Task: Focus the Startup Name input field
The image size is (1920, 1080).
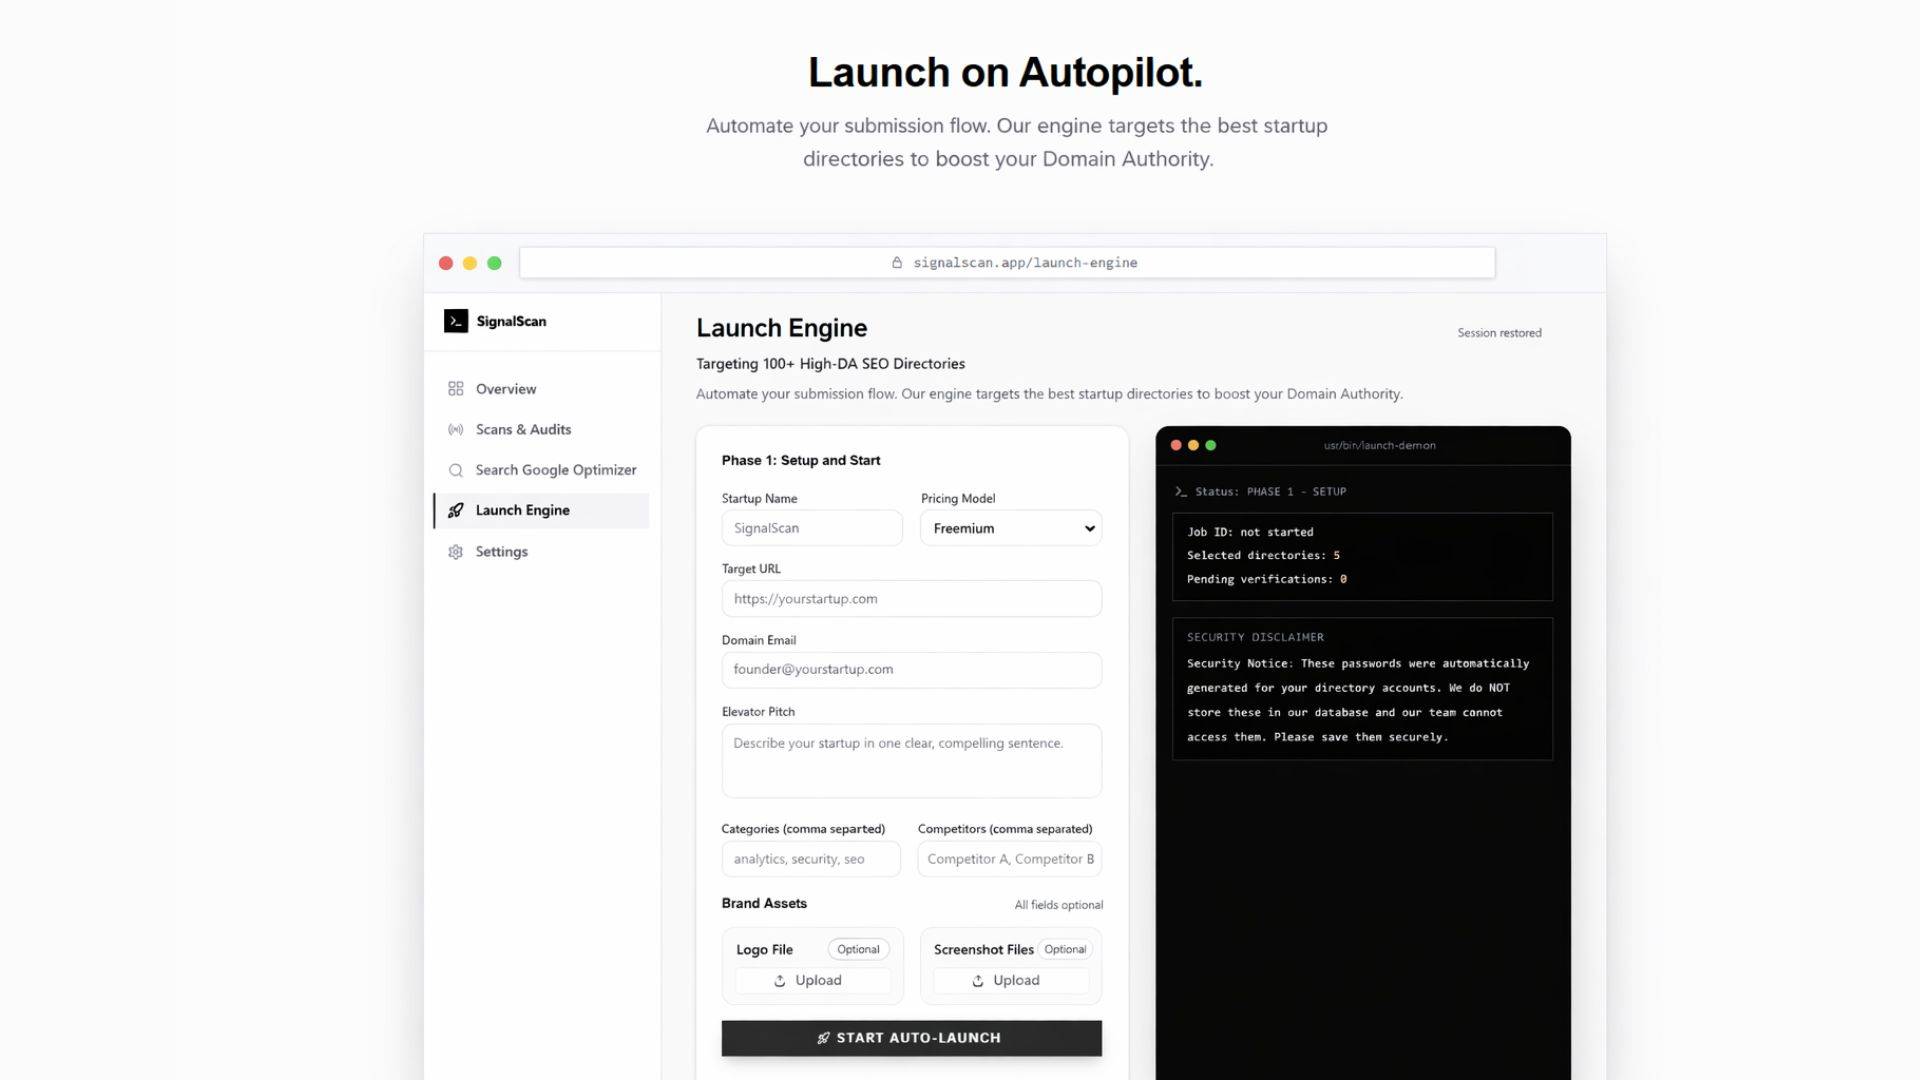Action: [811, 528]
